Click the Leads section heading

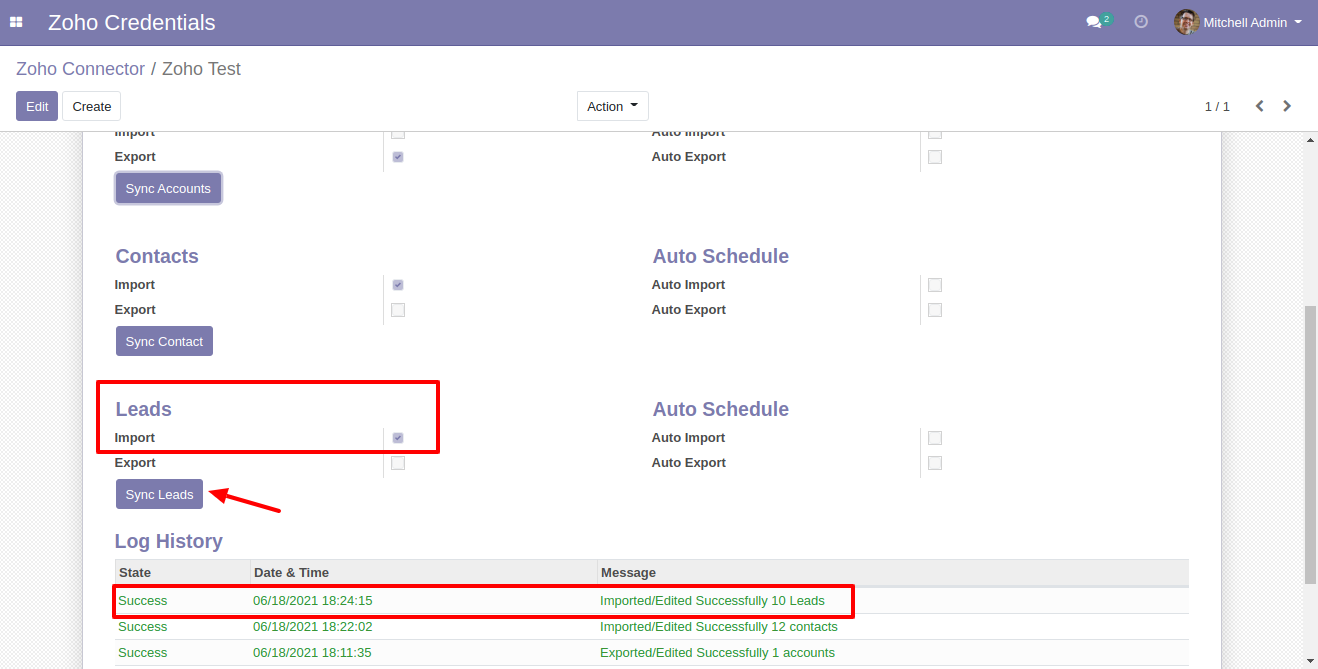(x=144, y=409)
